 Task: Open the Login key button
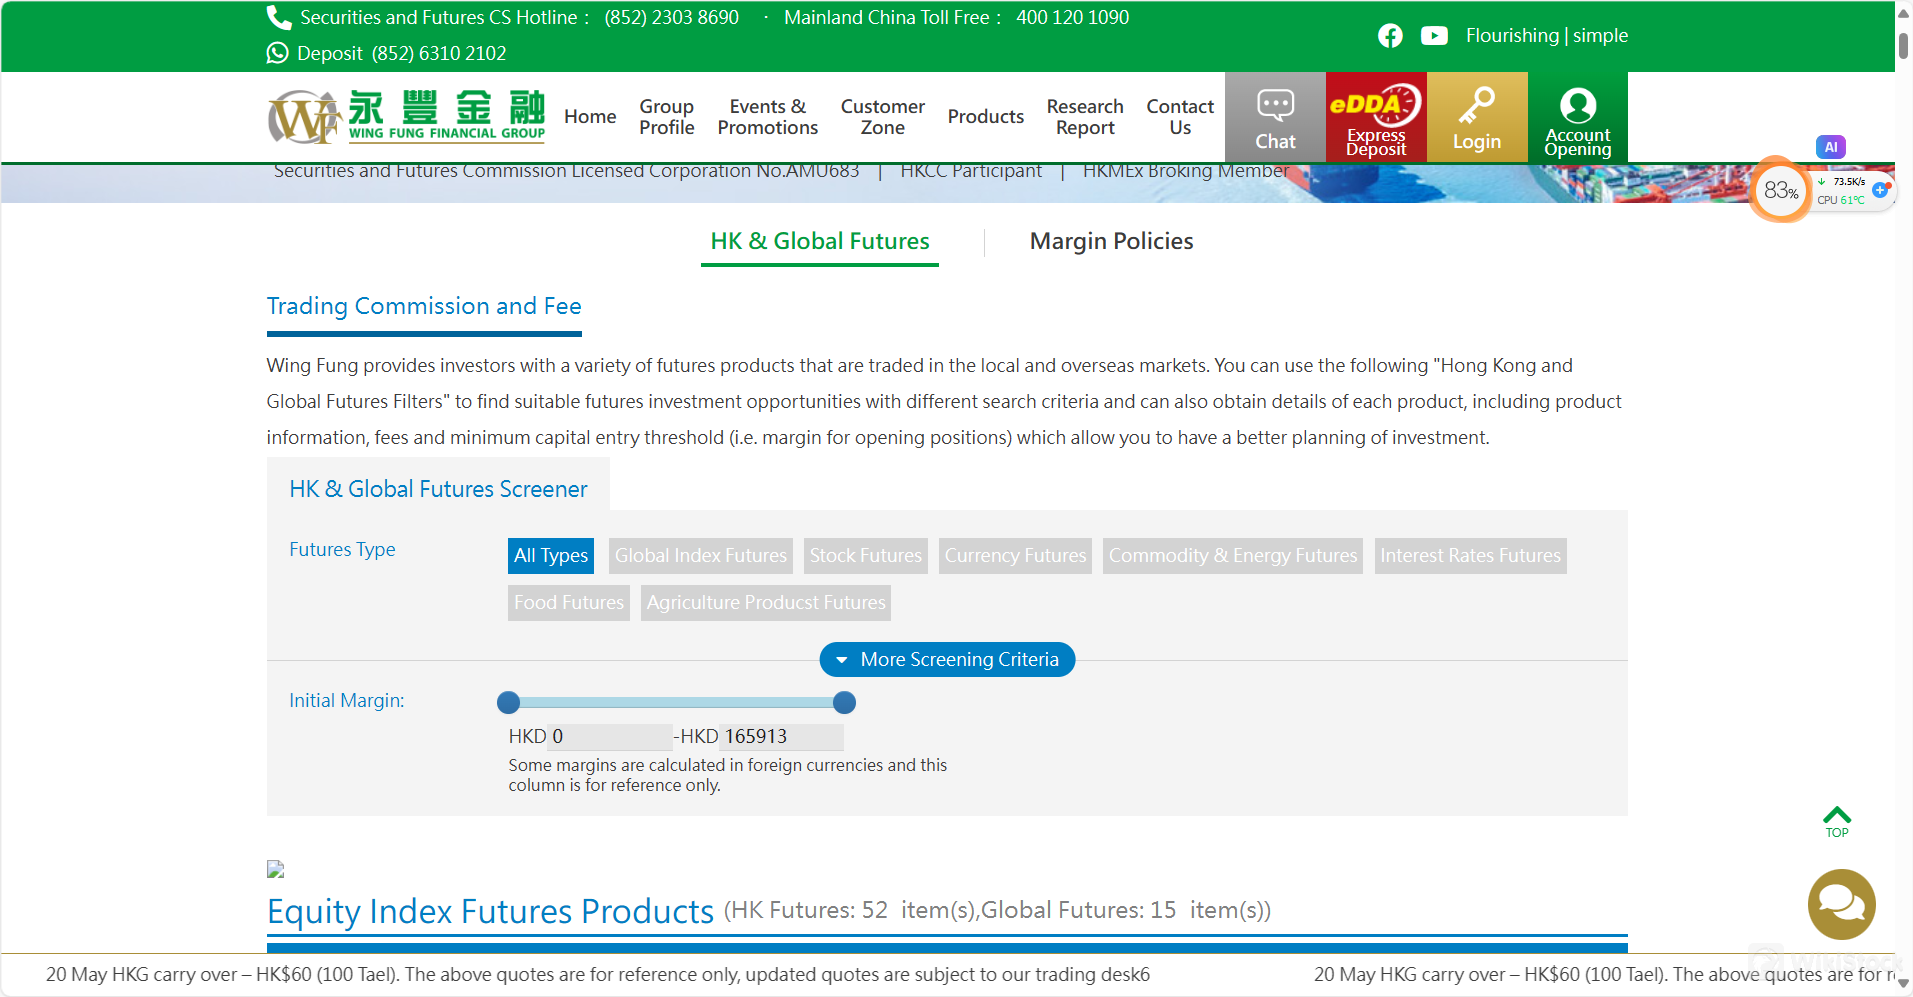pyautogui.click(x=1477, y=117)
